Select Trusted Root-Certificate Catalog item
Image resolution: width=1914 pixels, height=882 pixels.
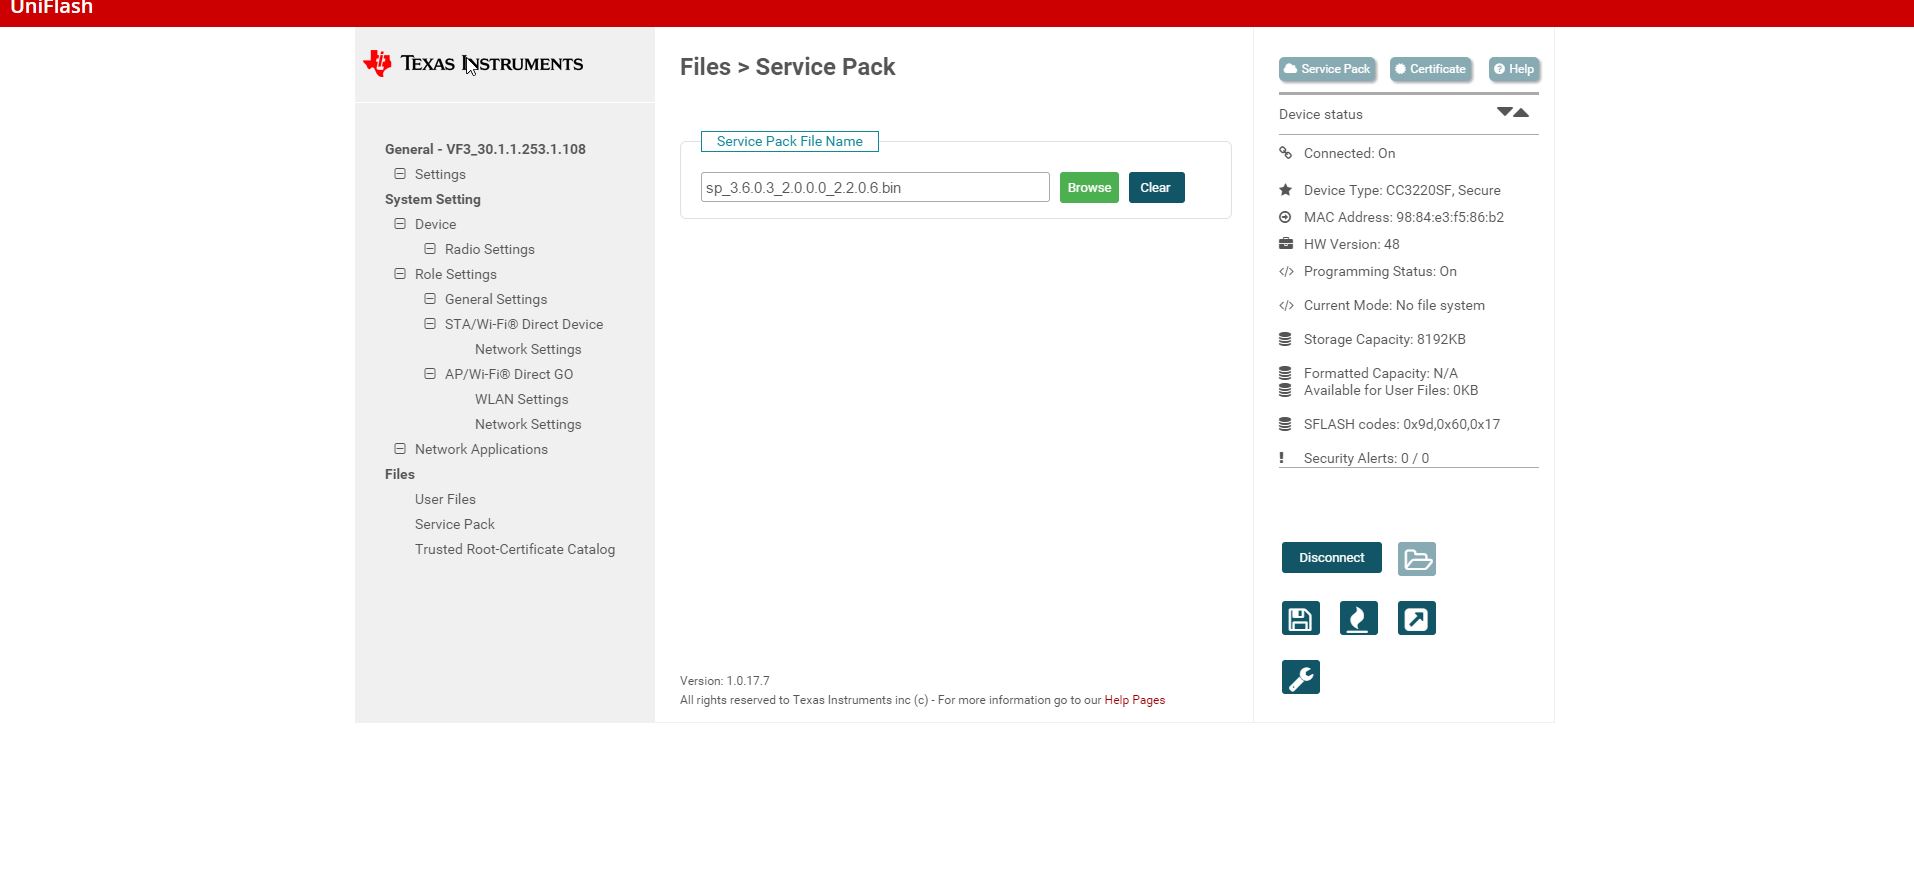[515, 549]
